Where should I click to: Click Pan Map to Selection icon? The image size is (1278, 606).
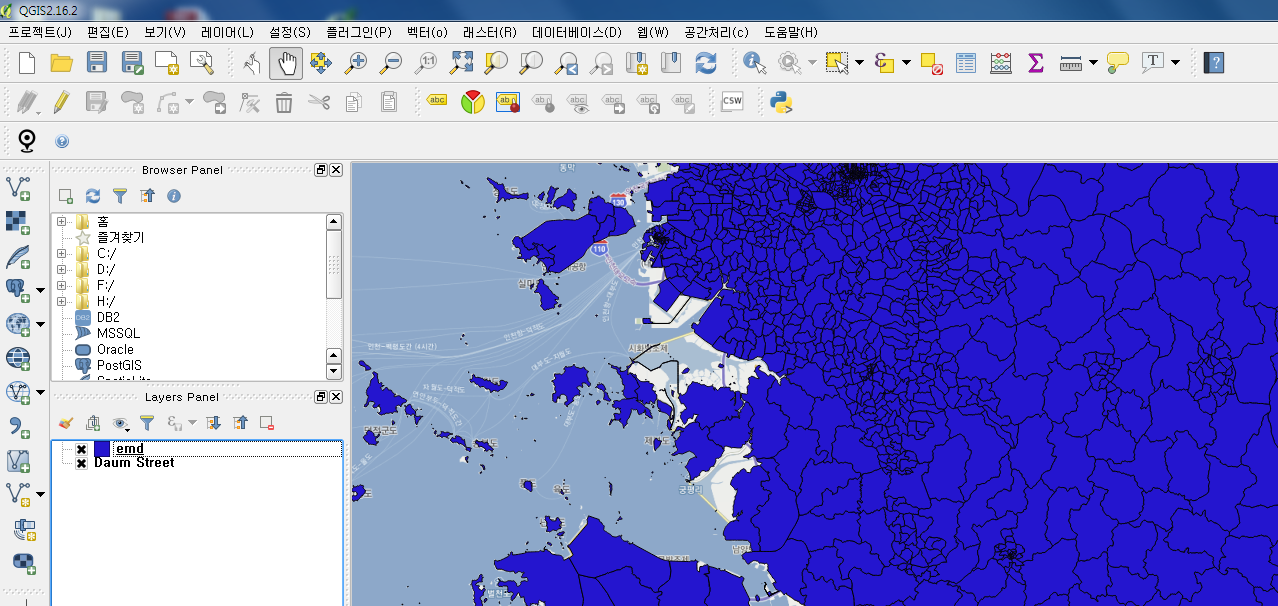[321, 63]
